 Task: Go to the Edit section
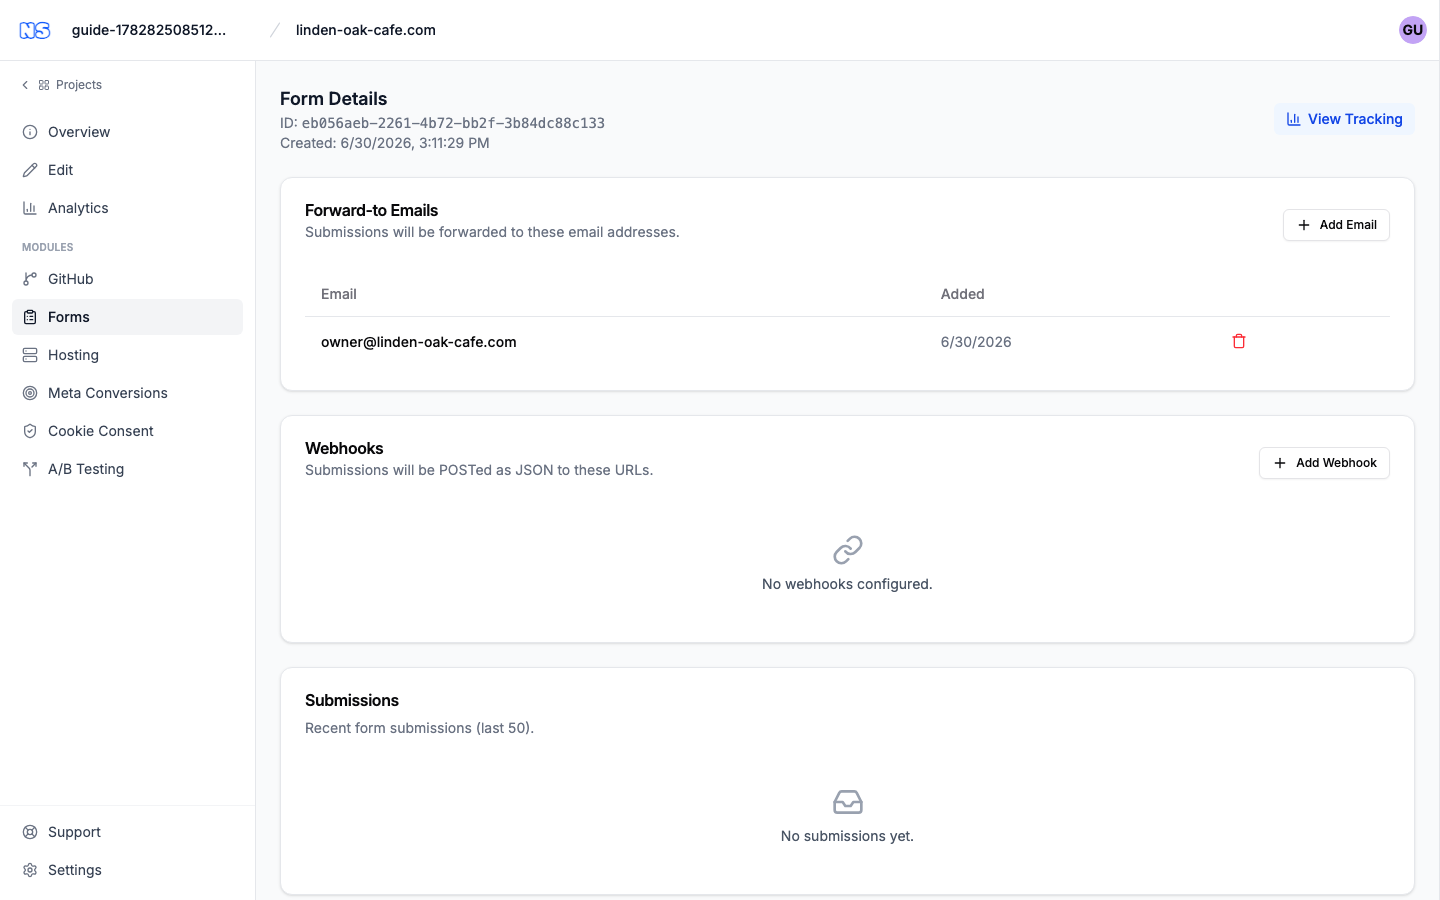(x=127, y=170)
